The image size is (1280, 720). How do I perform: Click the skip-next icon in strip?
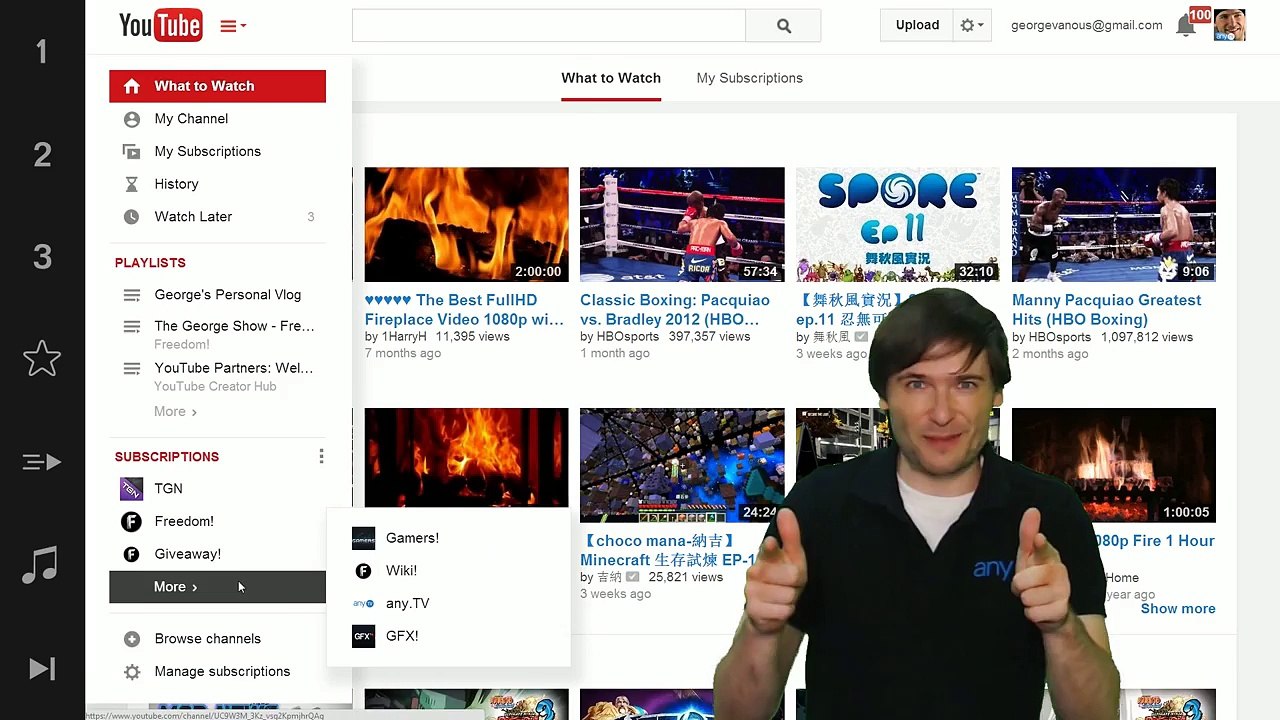pyautogui.click(x=42, y=669)
